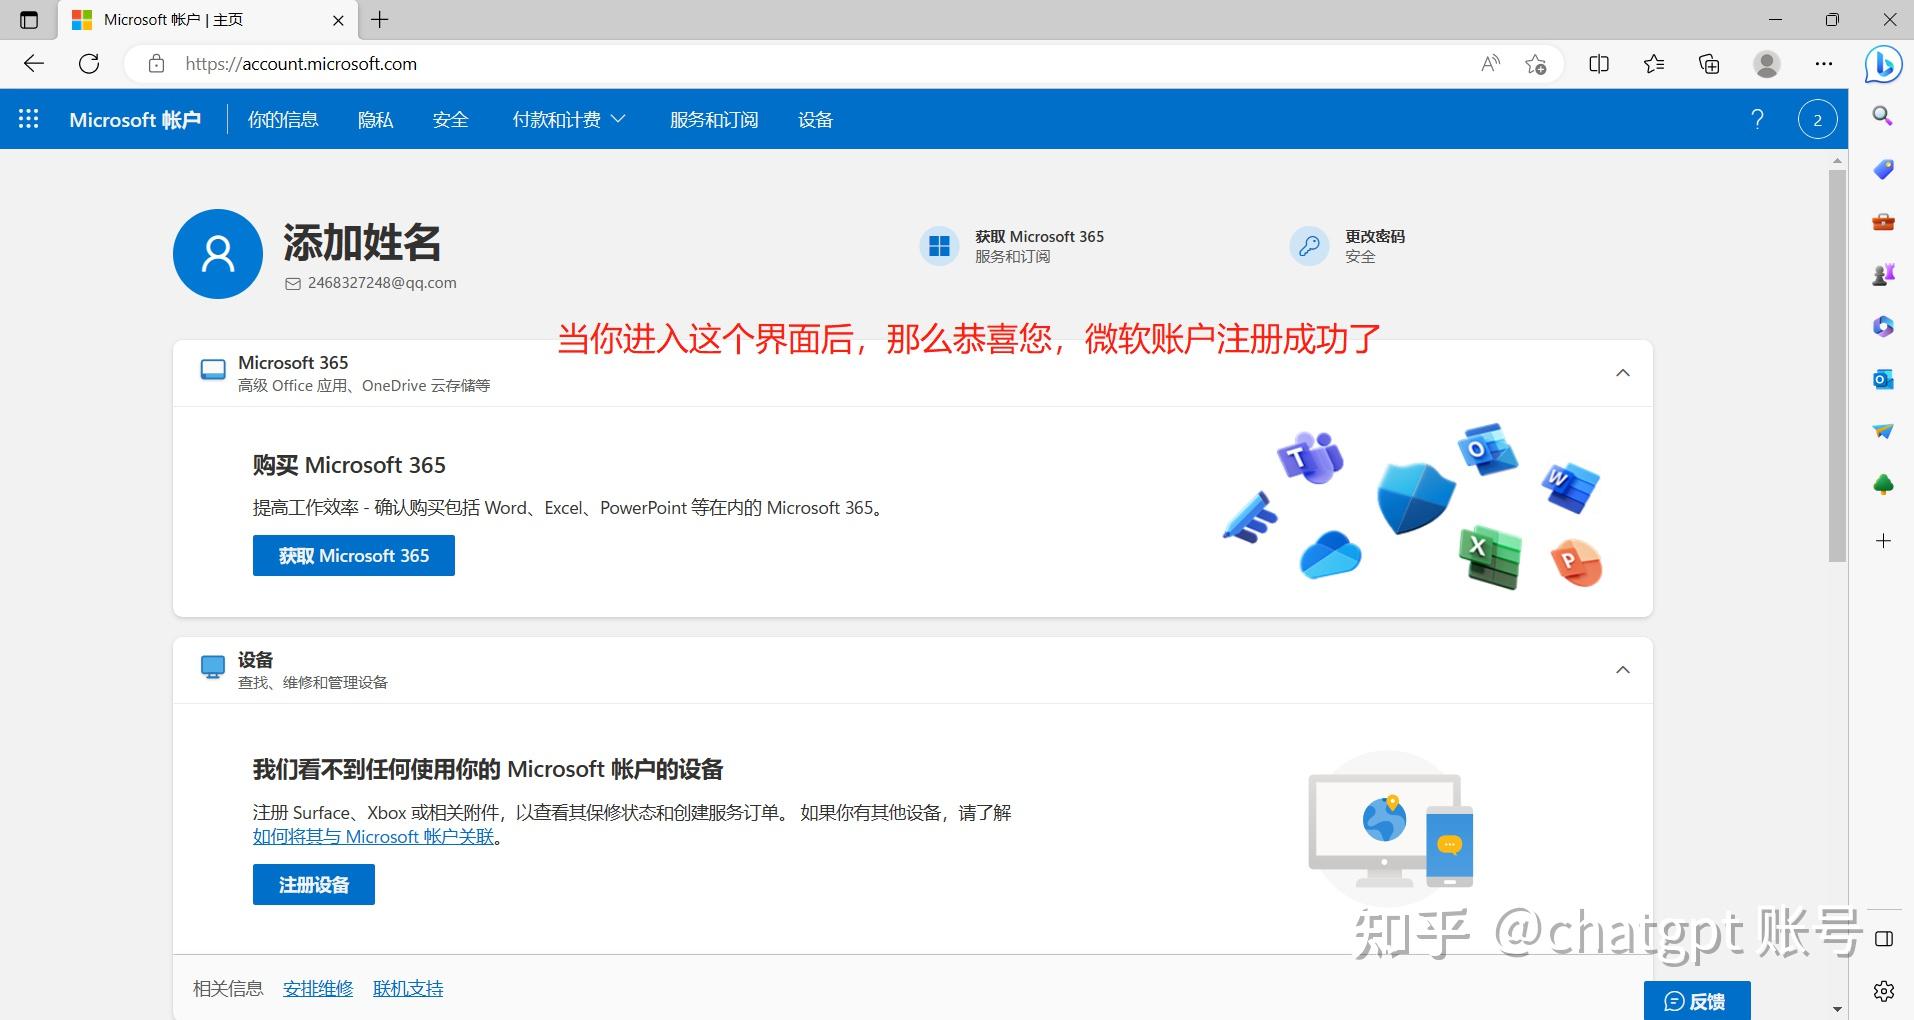The image size is (1914, 1020).
Task: Click the browser back arrow
Action: tap(34, 64)
